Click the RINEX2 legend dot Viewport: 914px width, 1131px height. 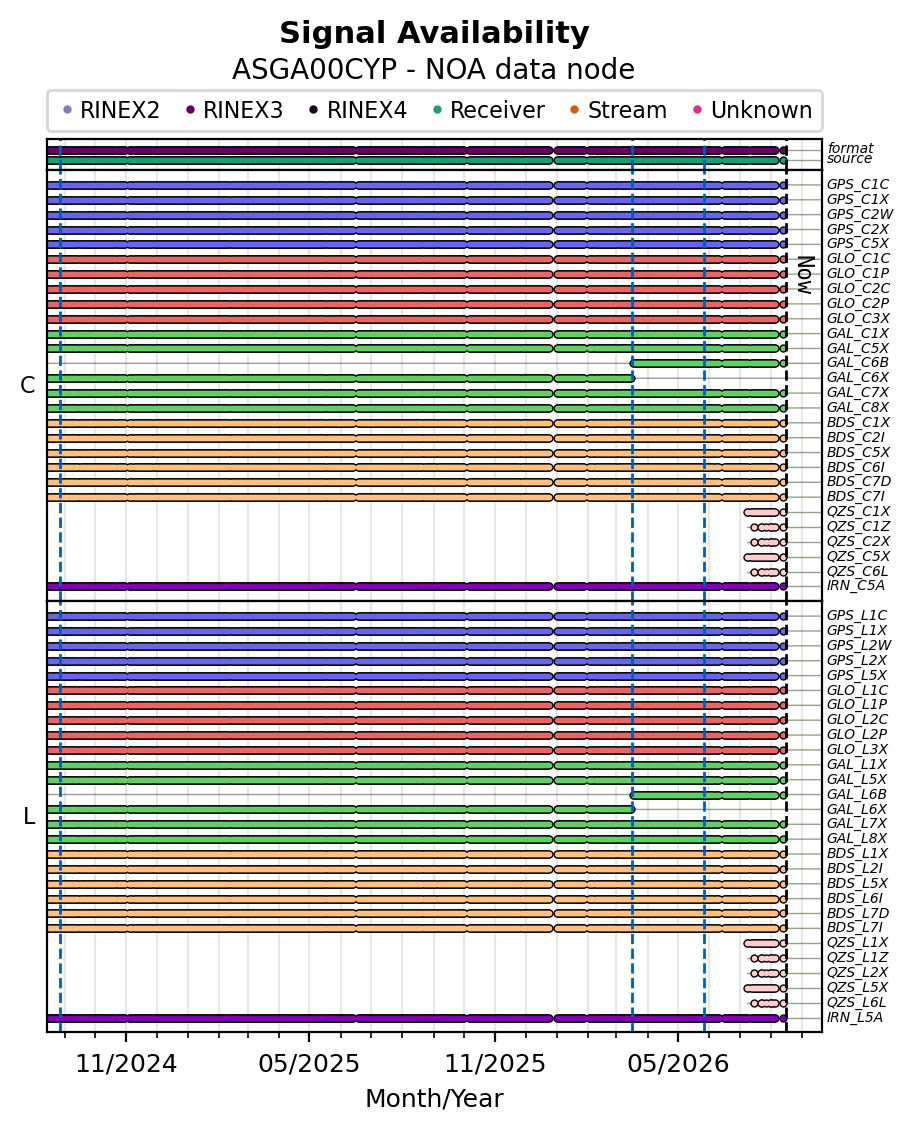(x=68, y=110)
